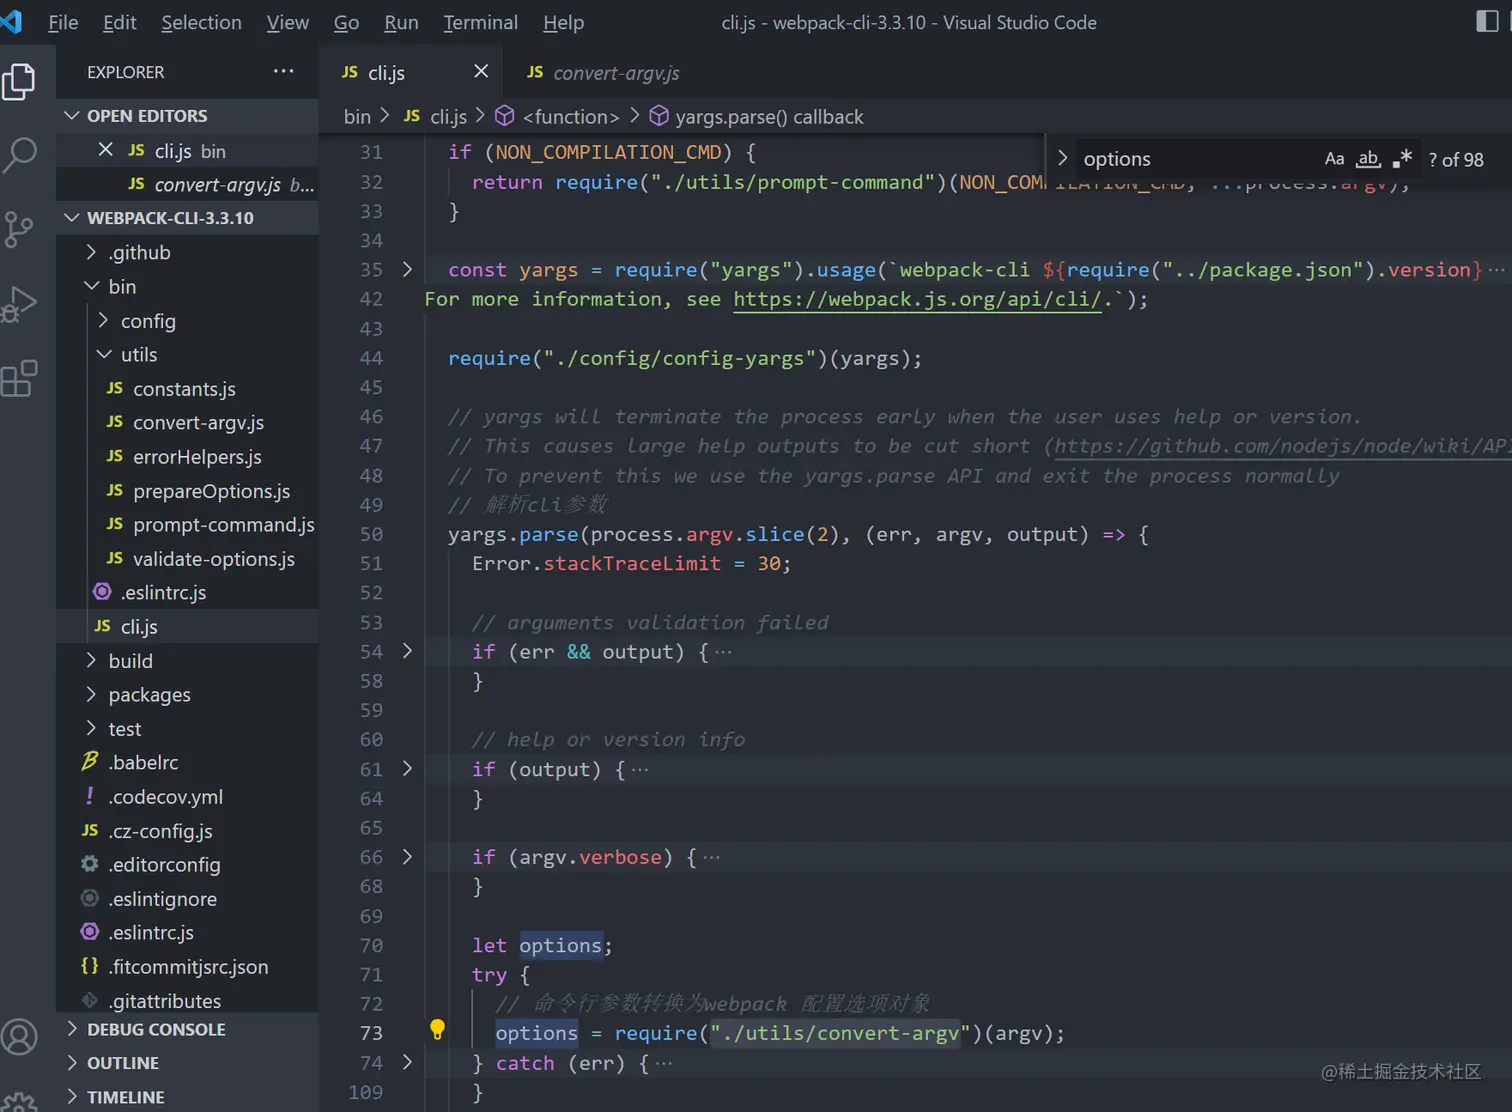Open the Explorer view in activity bar
The width and height of the screenshot is (1512, 1112).
pos(20,82)
